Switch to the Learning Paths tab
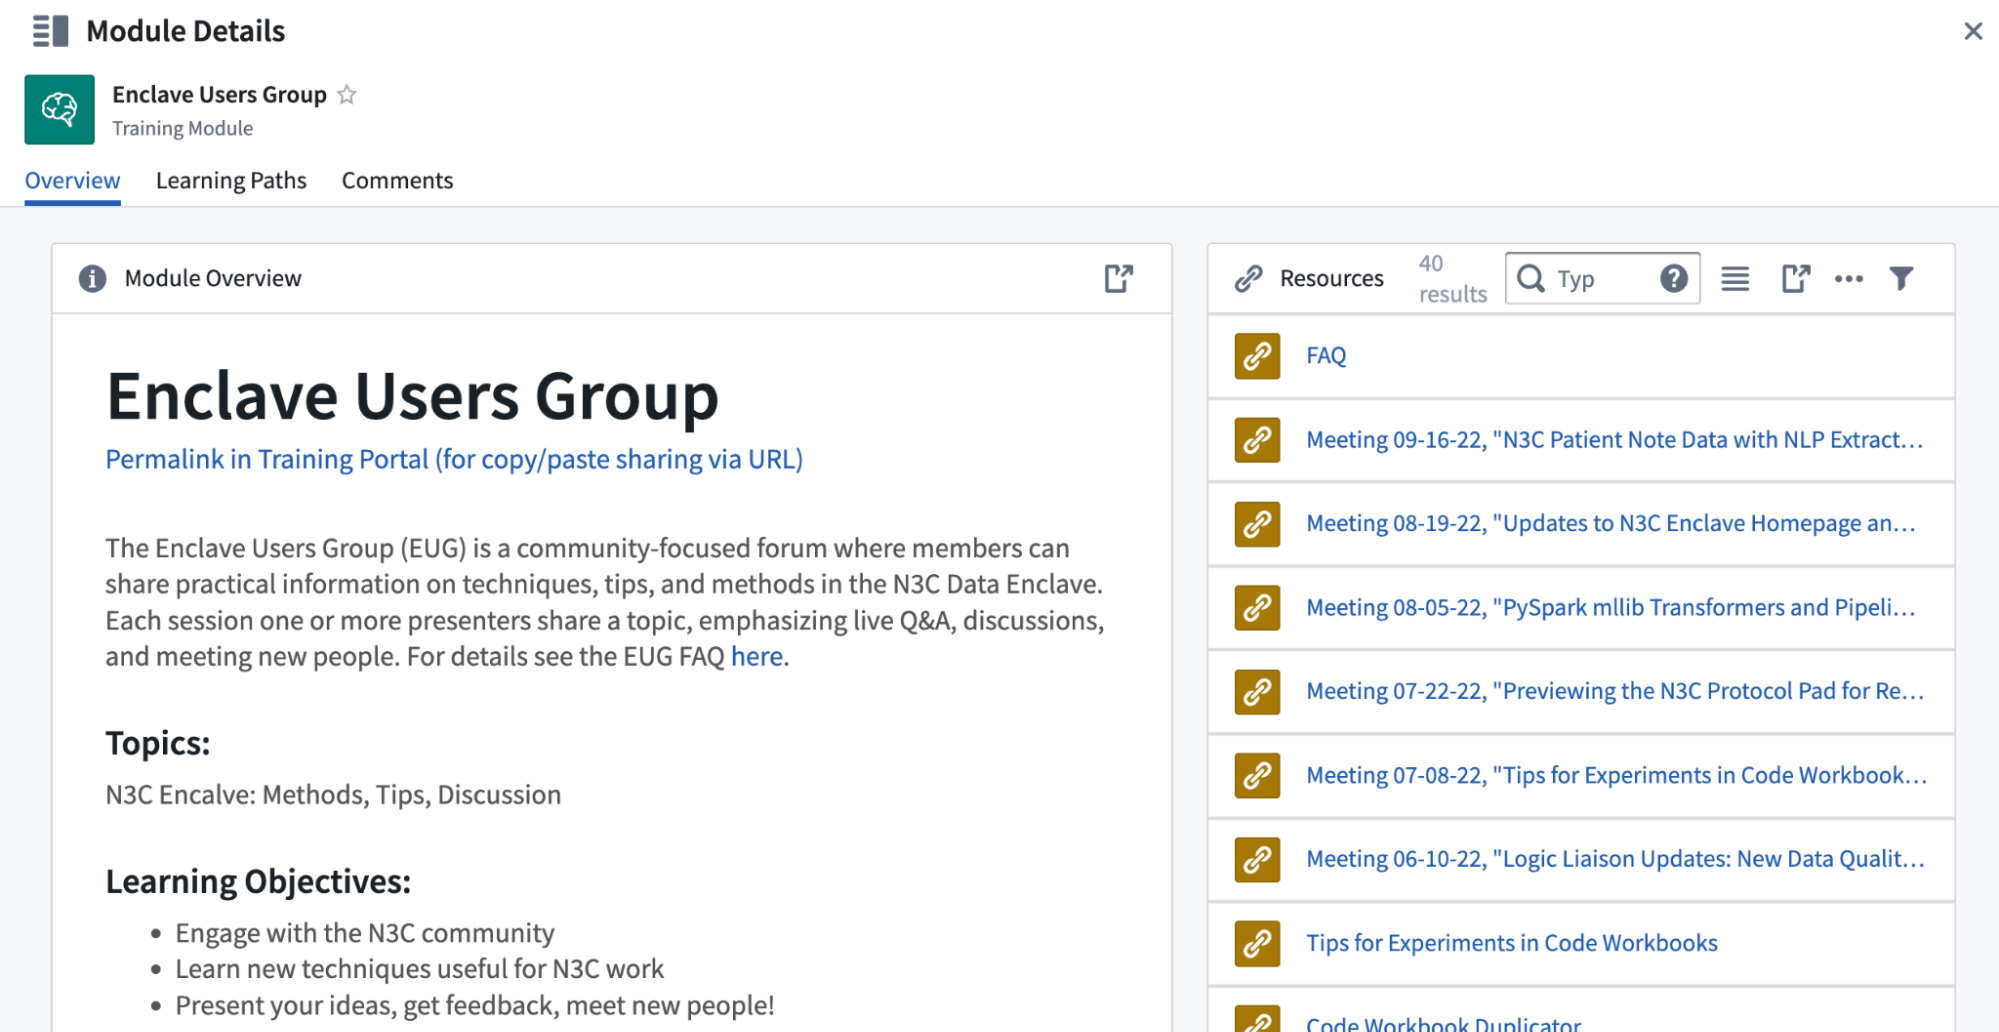Viewport: 1999px width, 1032px height. tap(231, 181)
